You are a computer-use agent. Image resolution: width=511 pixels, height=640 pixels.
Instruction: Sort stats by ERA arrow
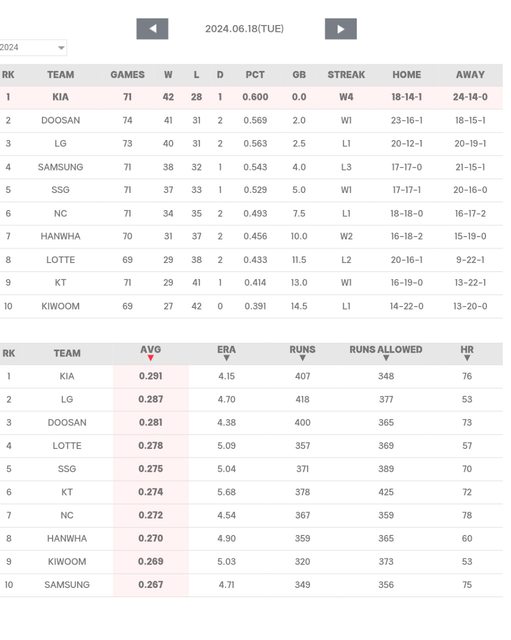click(227, 358)
